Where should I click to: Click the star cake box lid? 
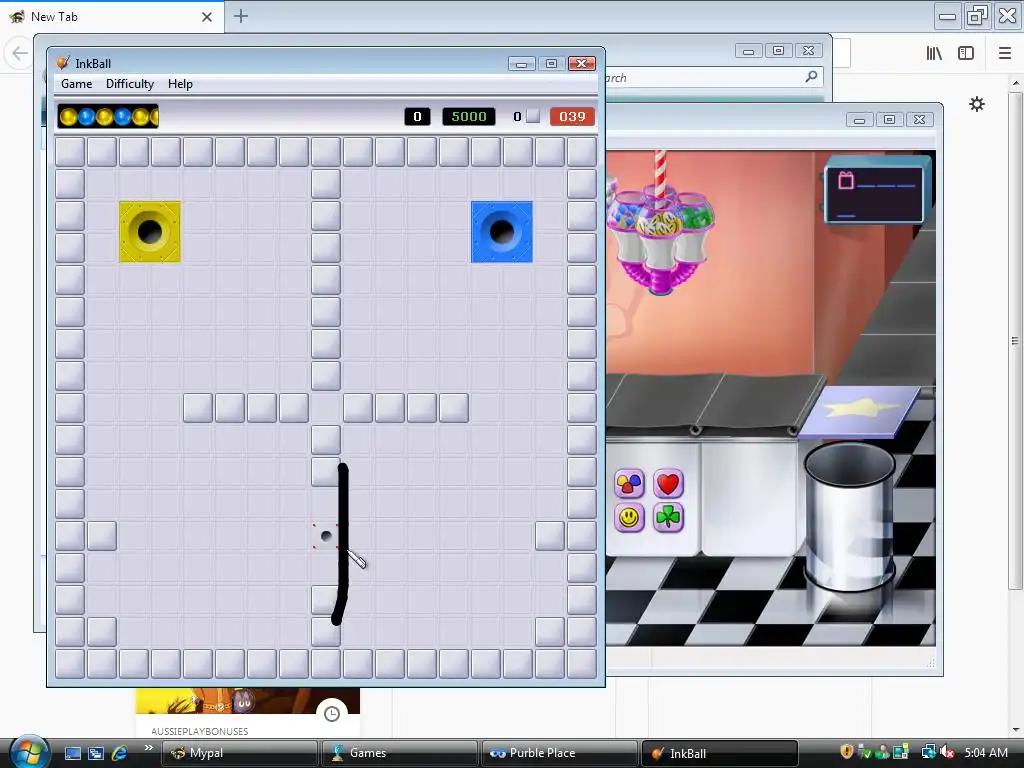[859, 411]
